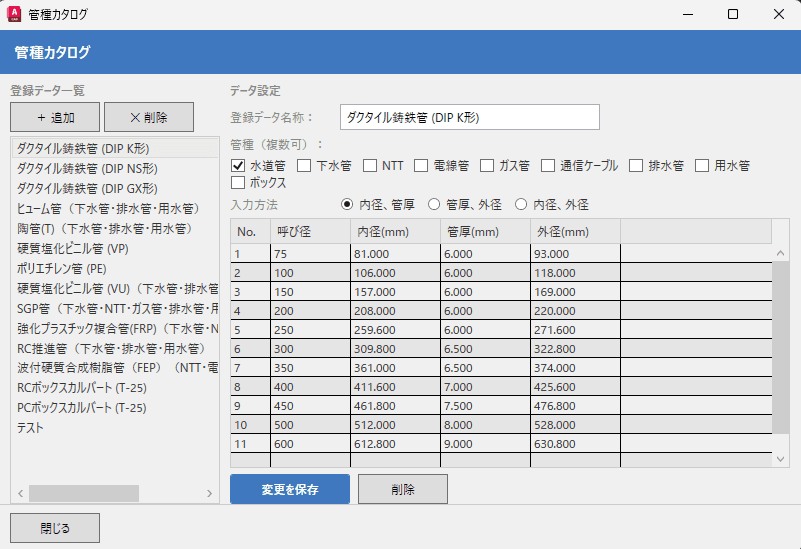Uncheck the 水道管 checkbox
801x549 pixels.
[238, 165]
